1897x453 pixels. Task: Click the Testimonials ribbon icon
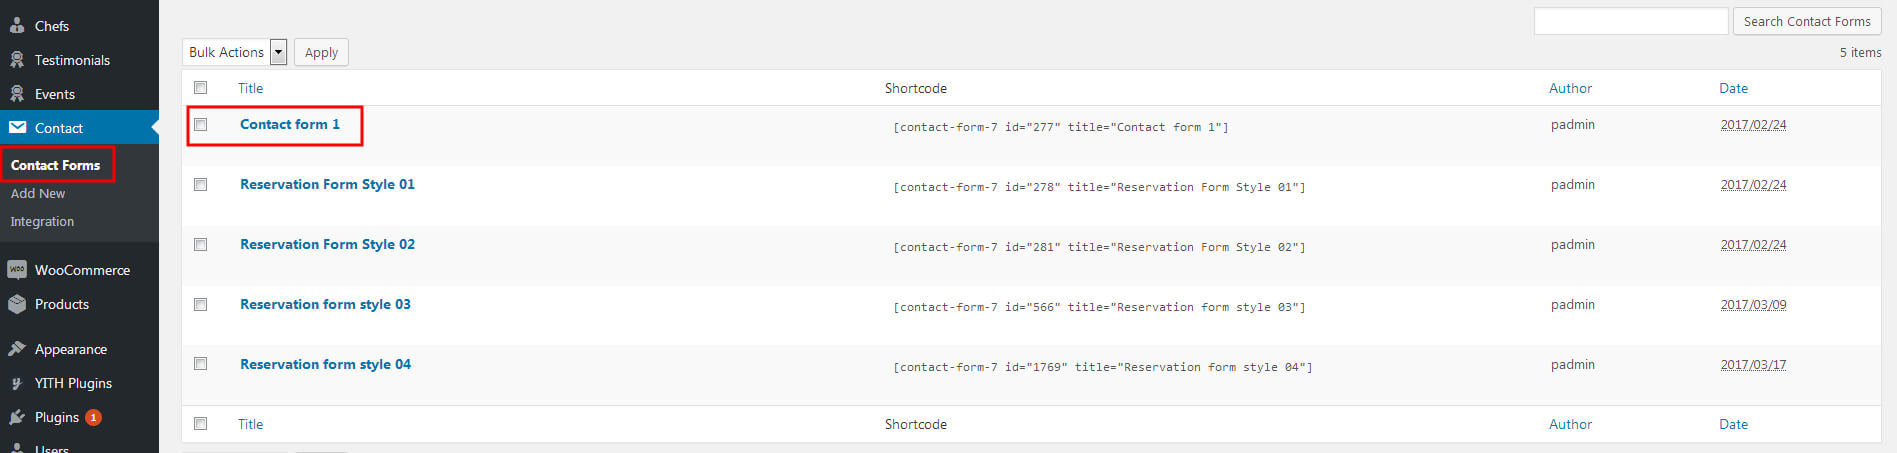pos(17,60)
